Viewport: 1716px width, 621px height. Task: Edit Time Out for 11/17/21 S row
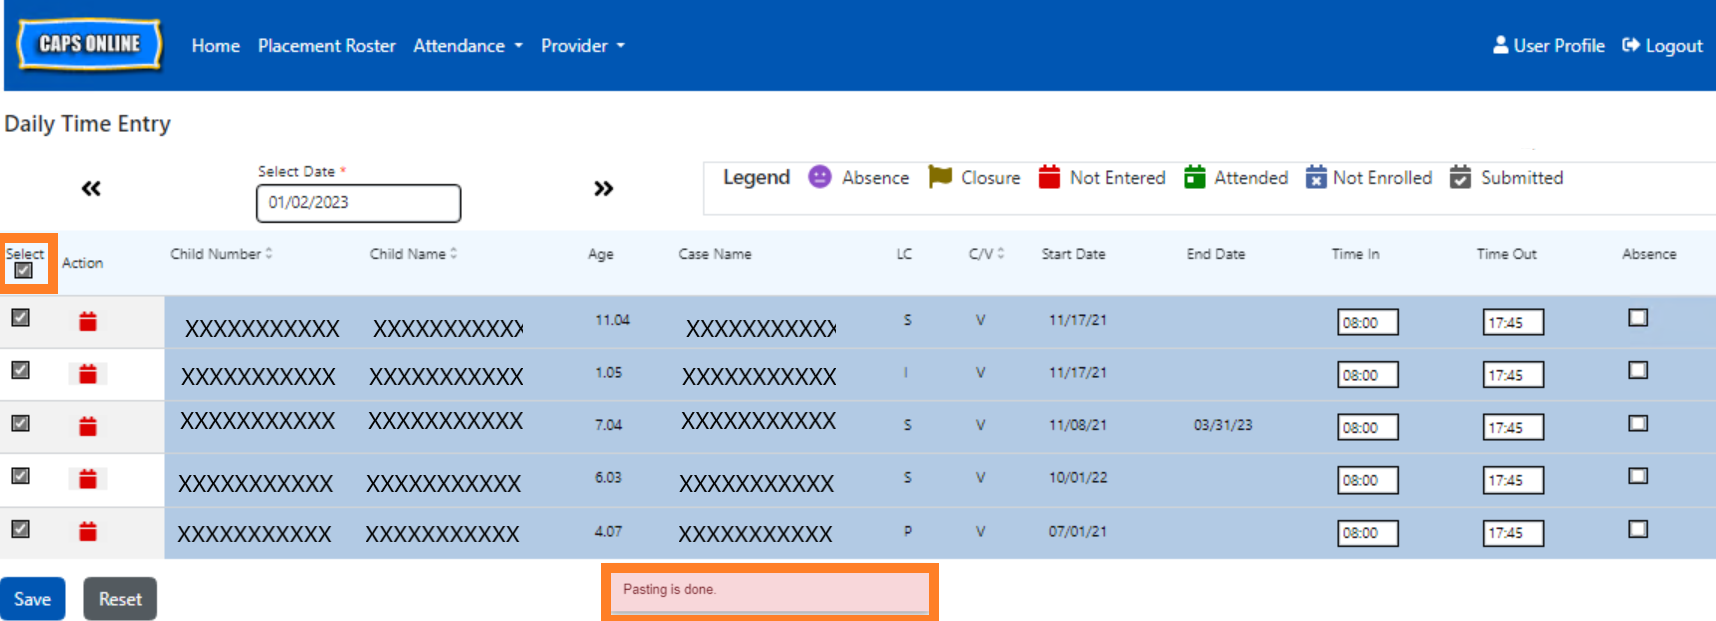1513,322
